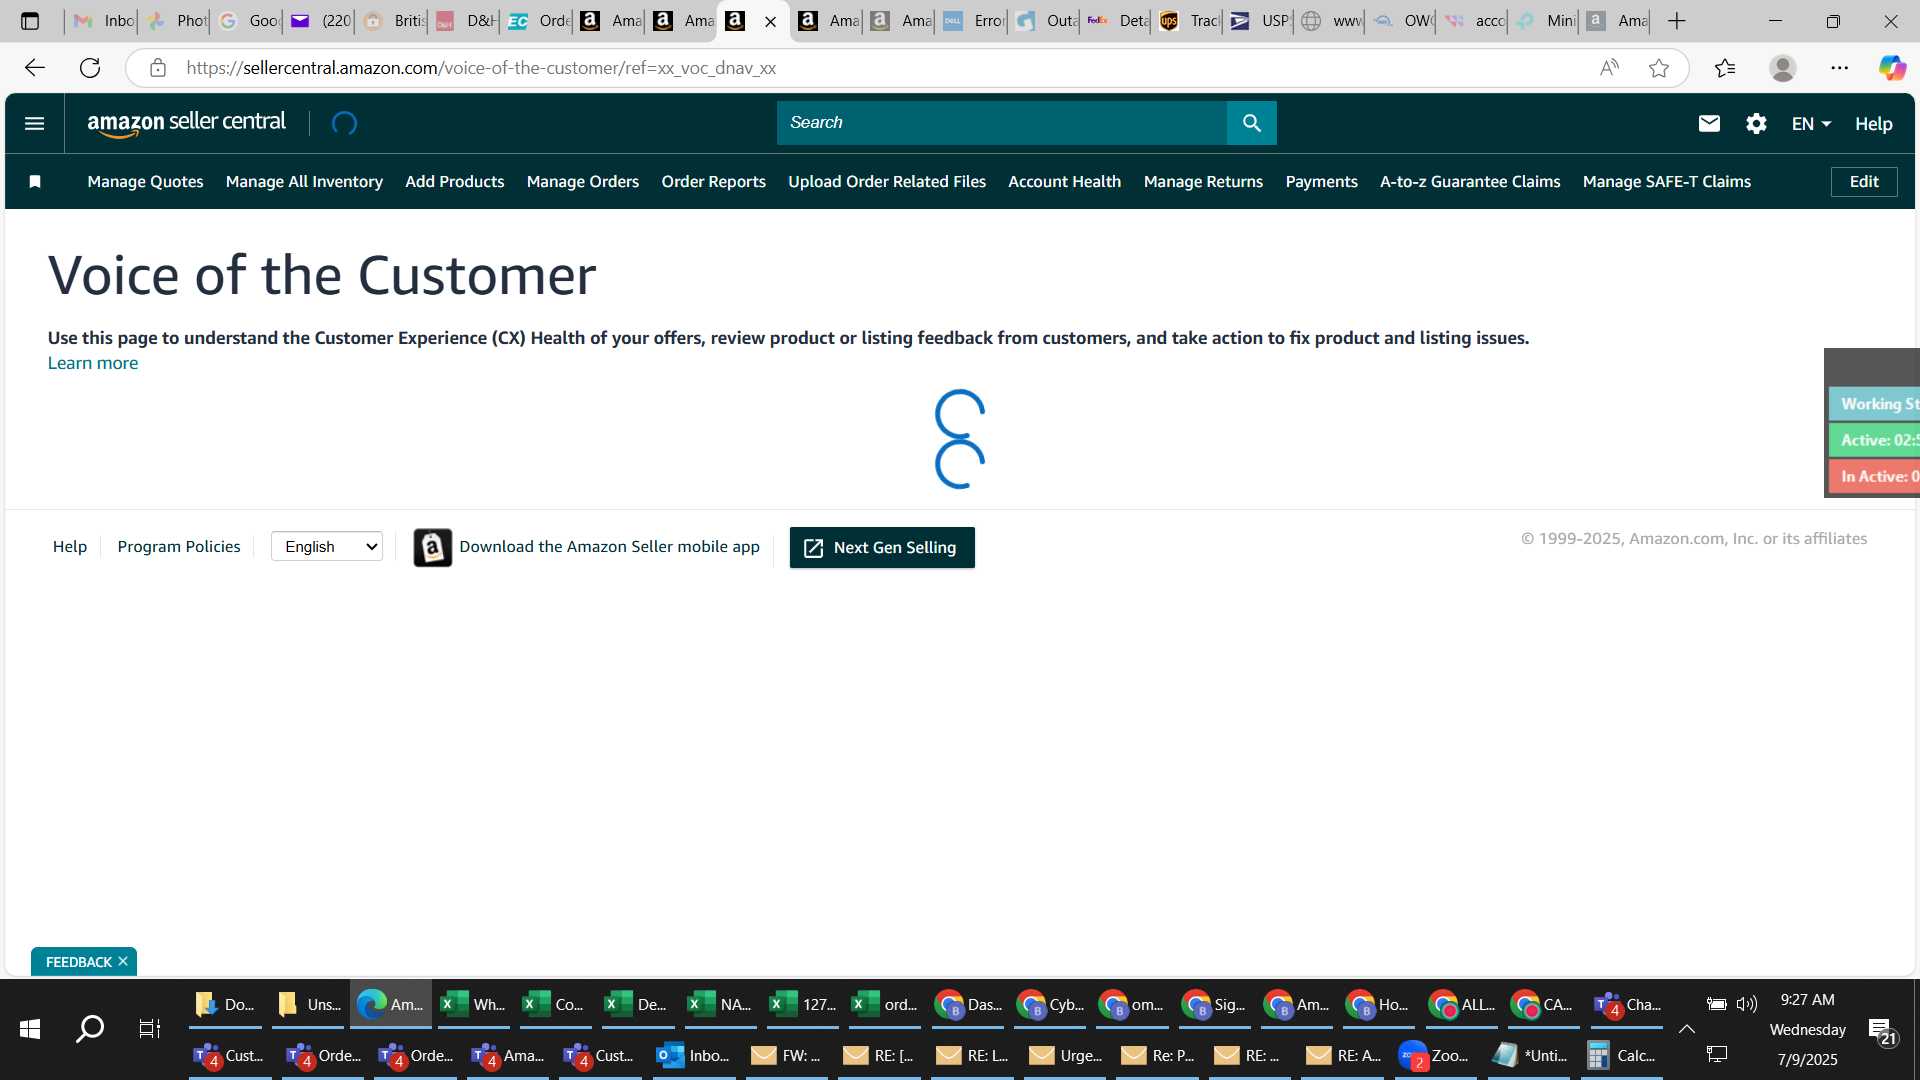Open the Outlook Inbox taskbar item
This screenshot has height=1080, width=1920.
694,1055
